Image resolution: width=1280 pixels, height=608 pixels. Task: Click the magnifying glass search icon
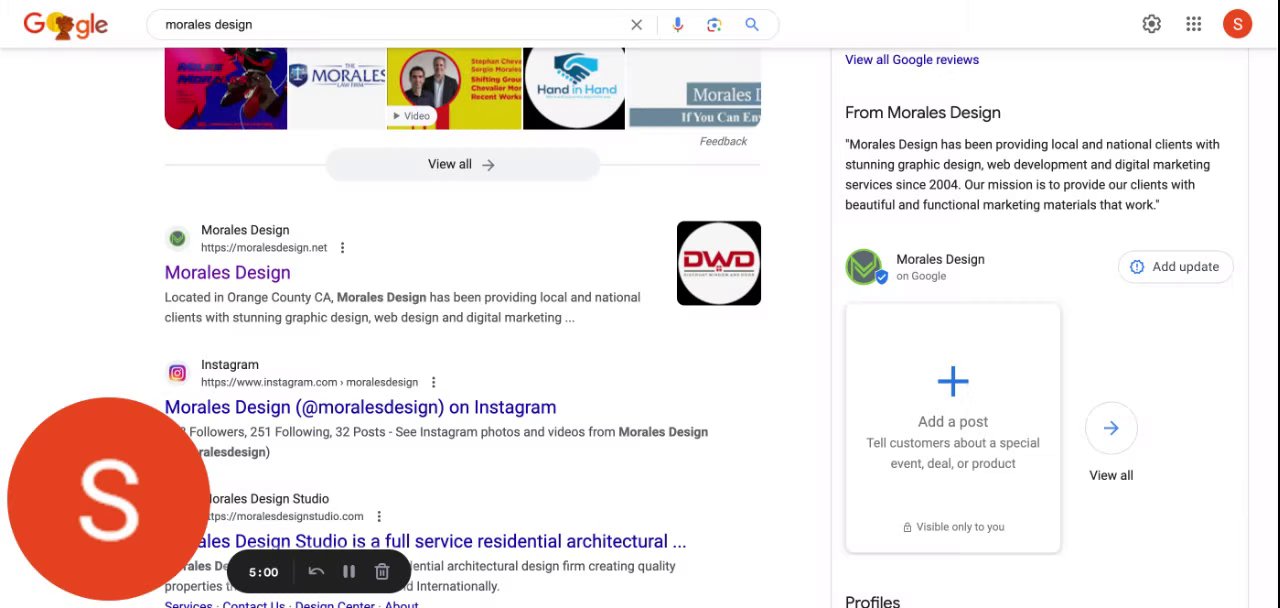pyautogui.click(x=752, y=25)
